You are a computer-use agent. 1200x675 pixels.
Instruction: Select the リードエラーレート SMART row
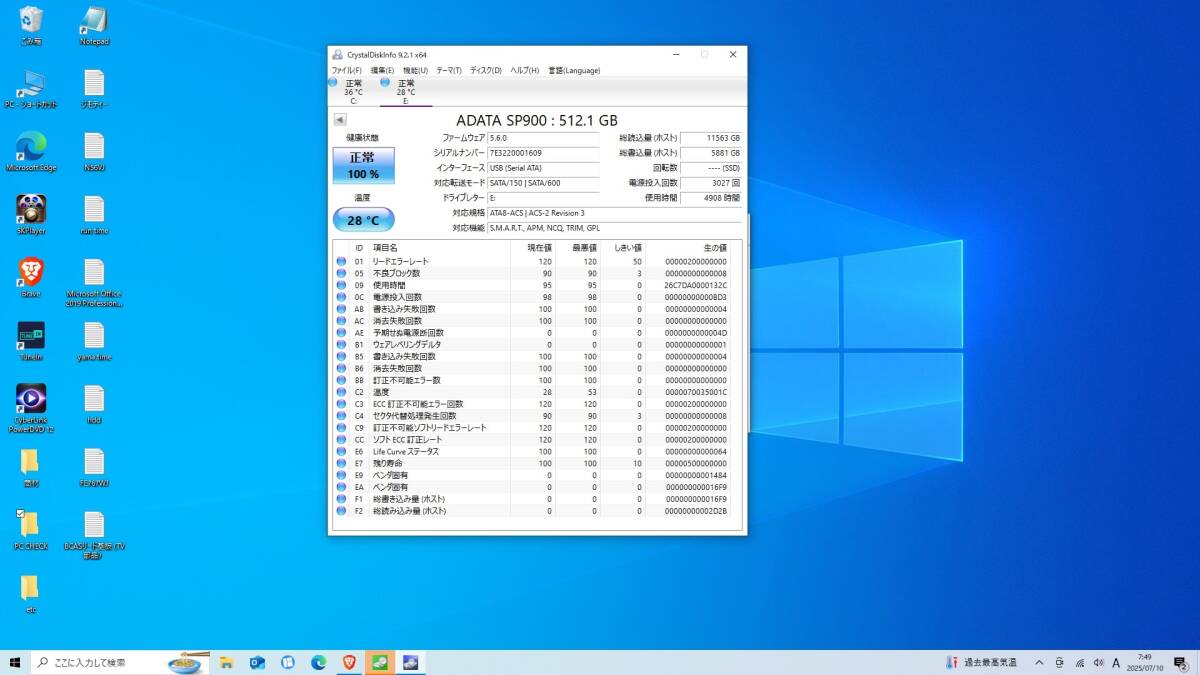tap(533, 261)
